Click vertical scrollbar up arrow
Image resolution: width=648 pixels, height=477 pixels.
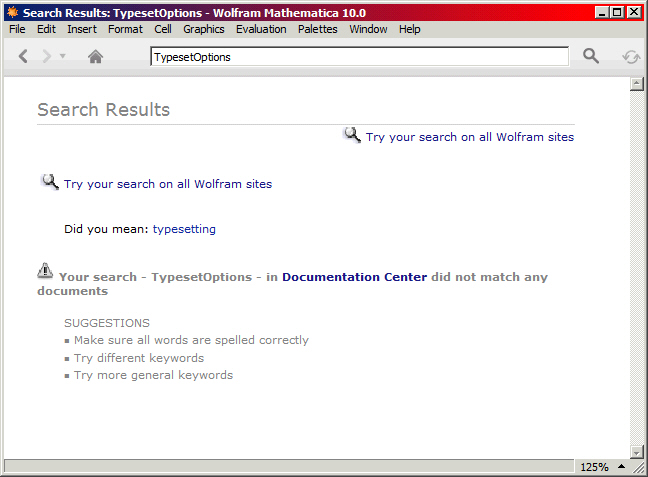[637, 84]
